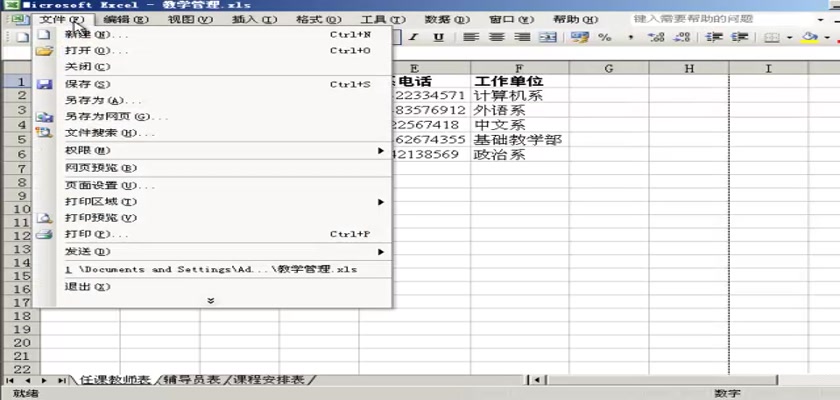This screenshot has height=400, width=840.
Task: Jump to last sheet tab arrow
Action: (x=61, y=380)
